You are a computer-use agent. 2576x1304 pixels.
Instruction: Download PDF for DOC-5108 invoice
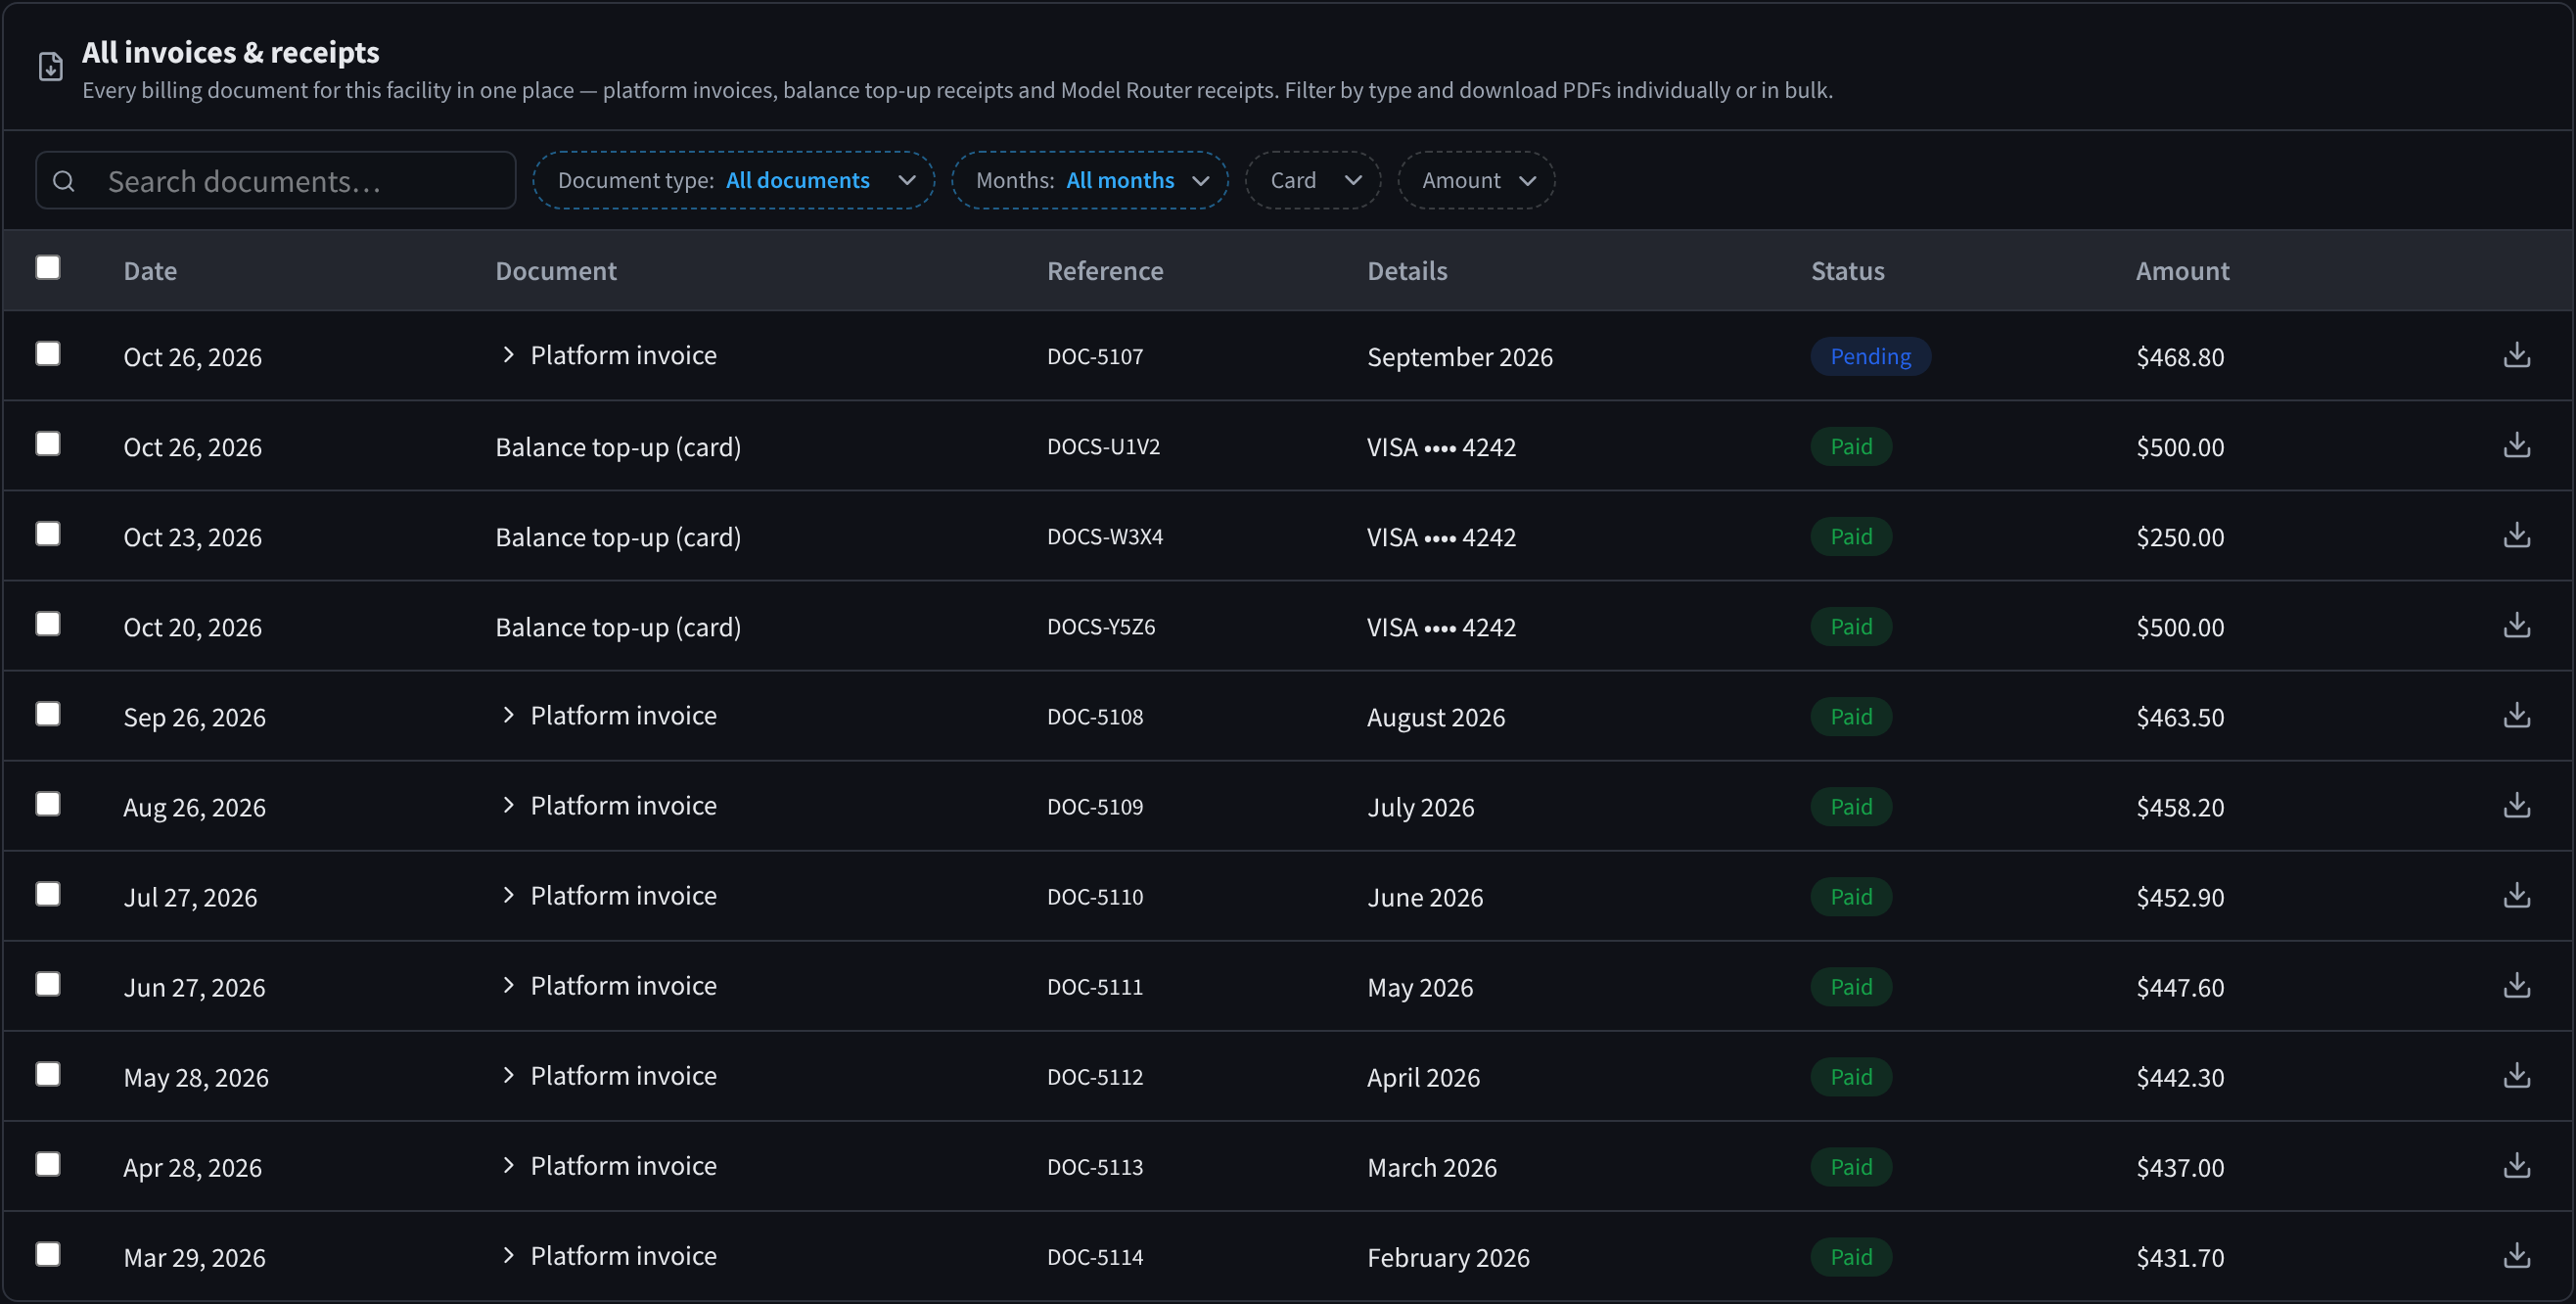(x=2516, y=715)
